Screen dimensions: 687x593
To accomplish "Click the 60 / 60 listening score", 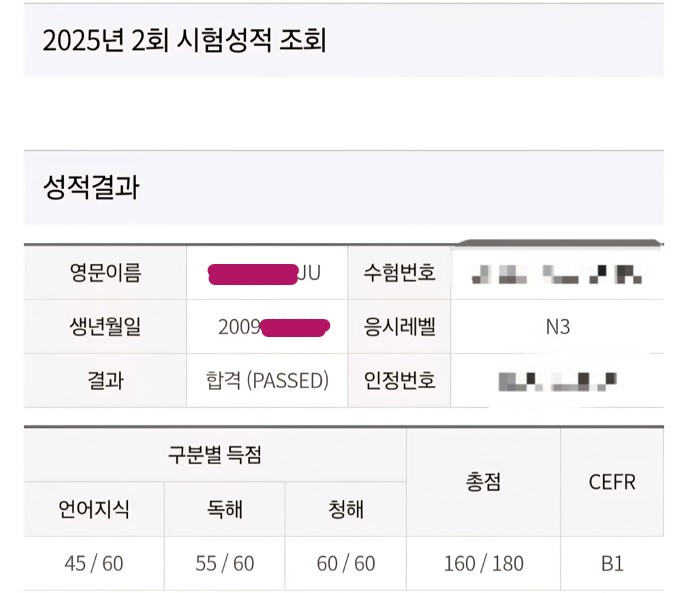I will point(346,563).
